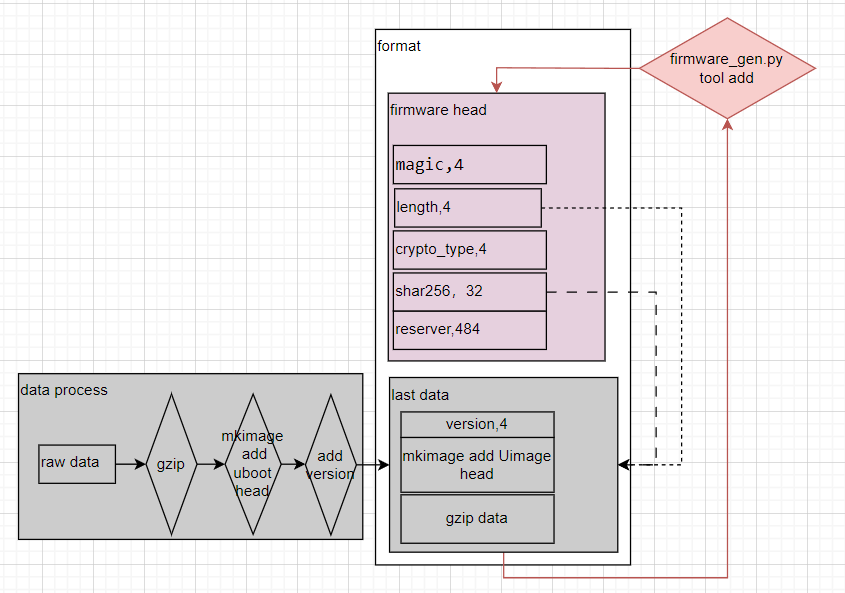This screenshot has height=593, width=845.
Task: Click the mkimage add Uimage head box
Action: pos(477,465)
